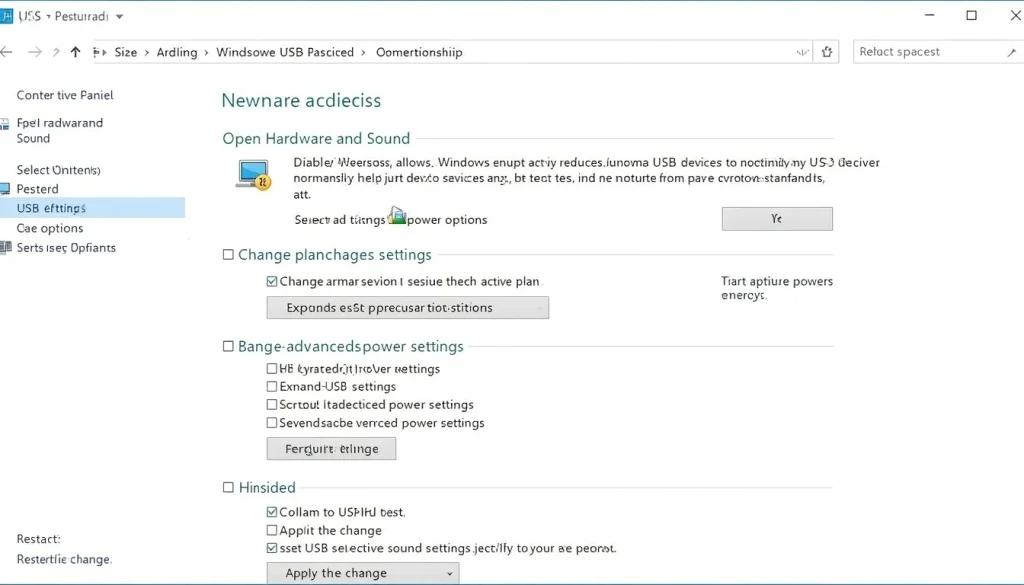Screen dimensions: 1024x585
Task: Enable Exnand-USB settings checkbox
Action: [272, 387]
